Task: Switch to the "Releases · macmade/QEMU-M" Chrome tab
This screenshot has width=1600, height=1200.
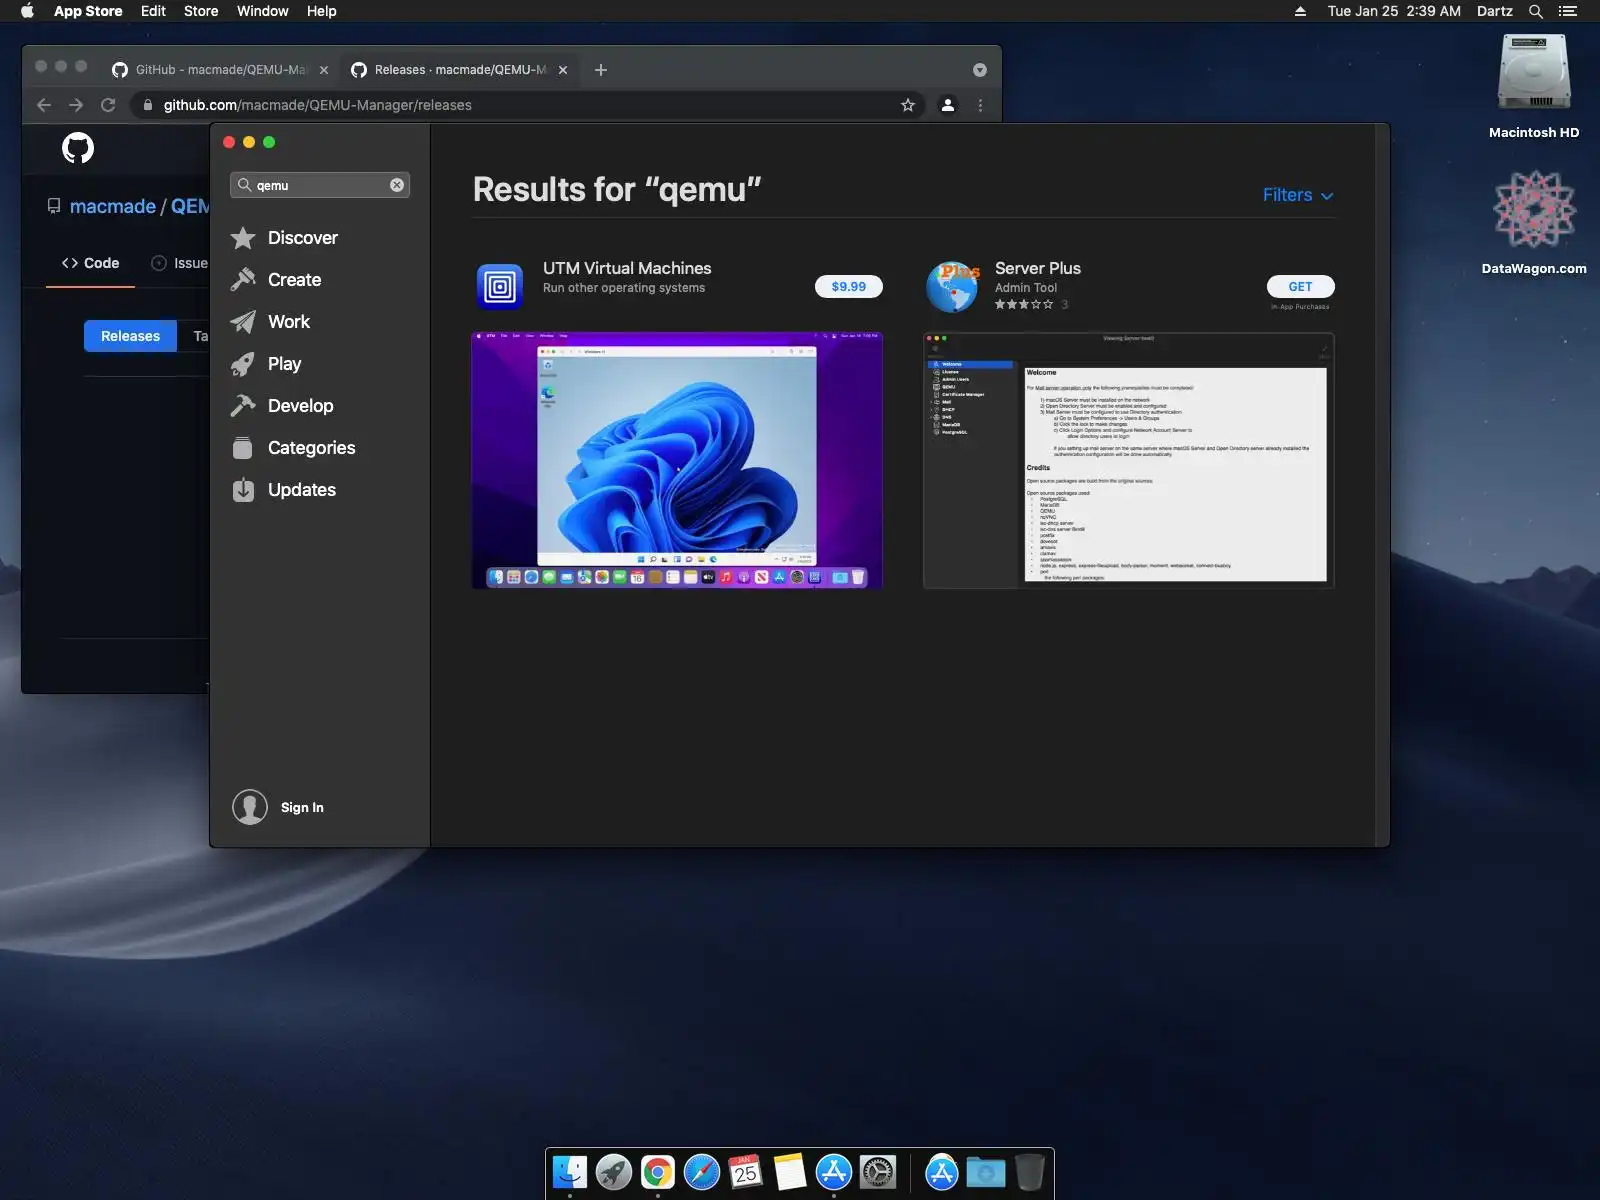Action: tap(459, 70)
